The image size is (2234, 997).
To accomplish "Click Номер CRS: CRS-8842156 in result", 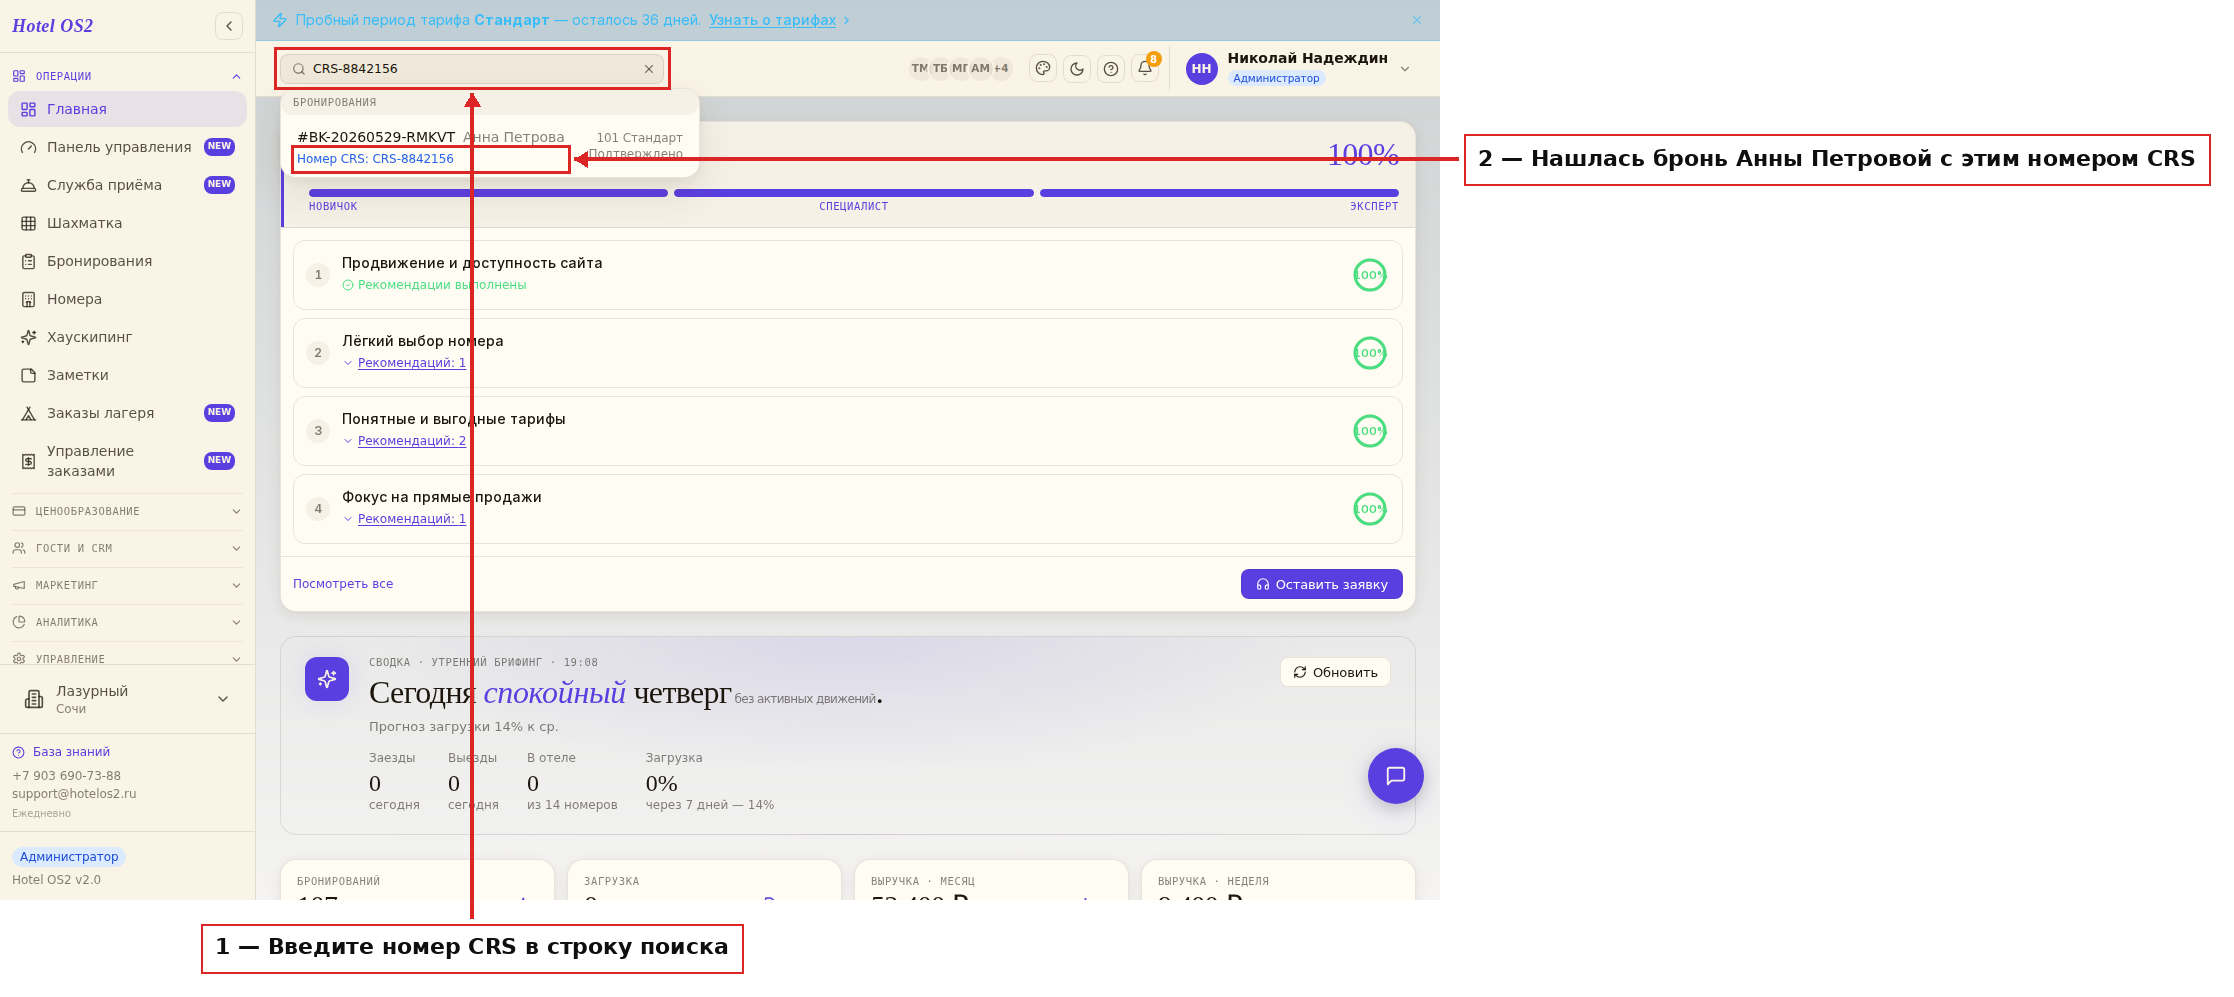I will pyautogui.click(x=375, y=159).
